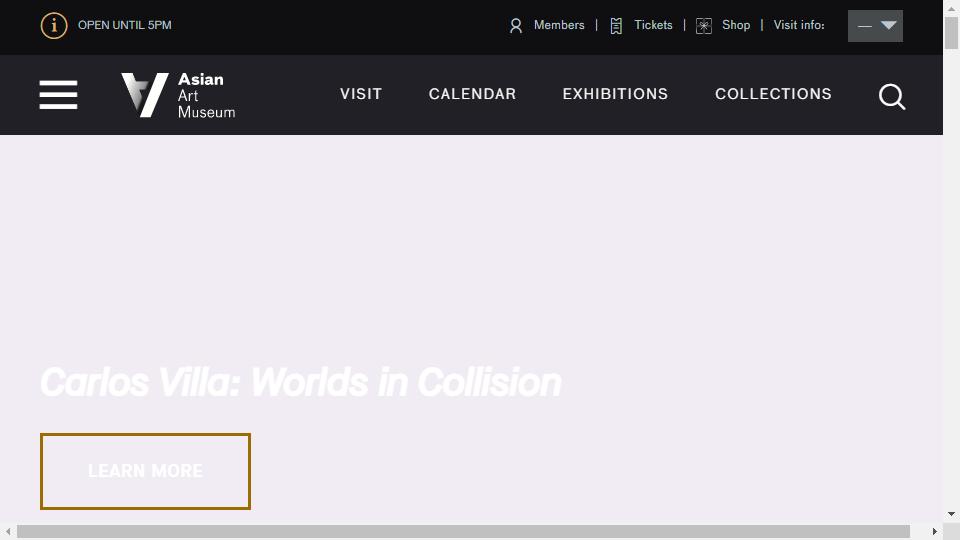Click the Open Until 5PM text

(x=124, y=25)
